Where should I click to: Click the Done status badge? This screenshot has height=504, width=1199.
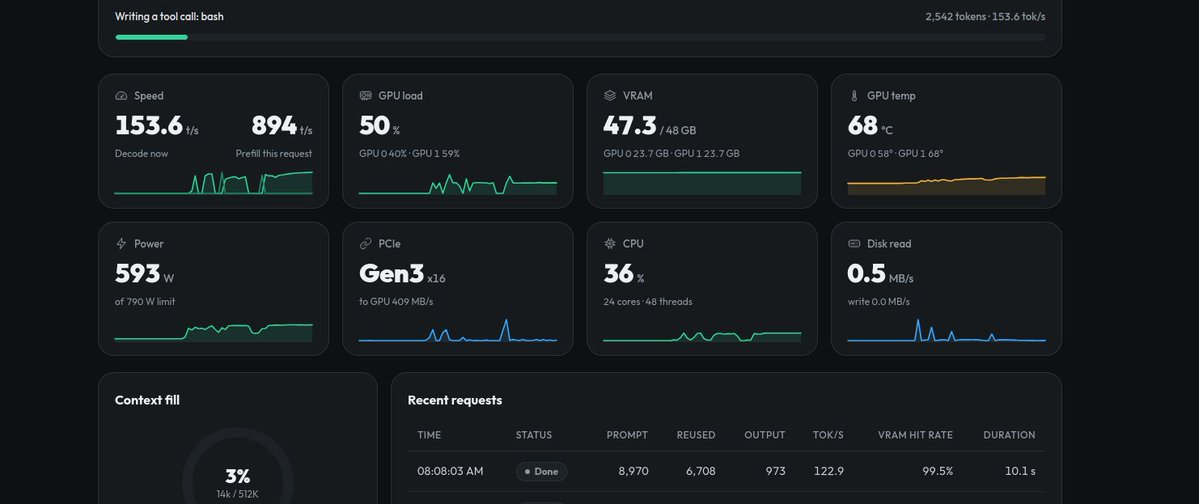tap(541, 471)
